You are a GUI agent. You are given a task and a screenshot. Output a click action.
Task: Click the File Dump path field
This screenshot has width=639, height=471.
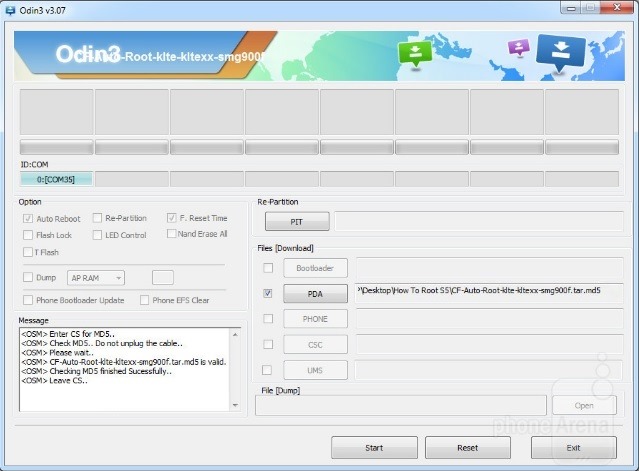[401, 405]
